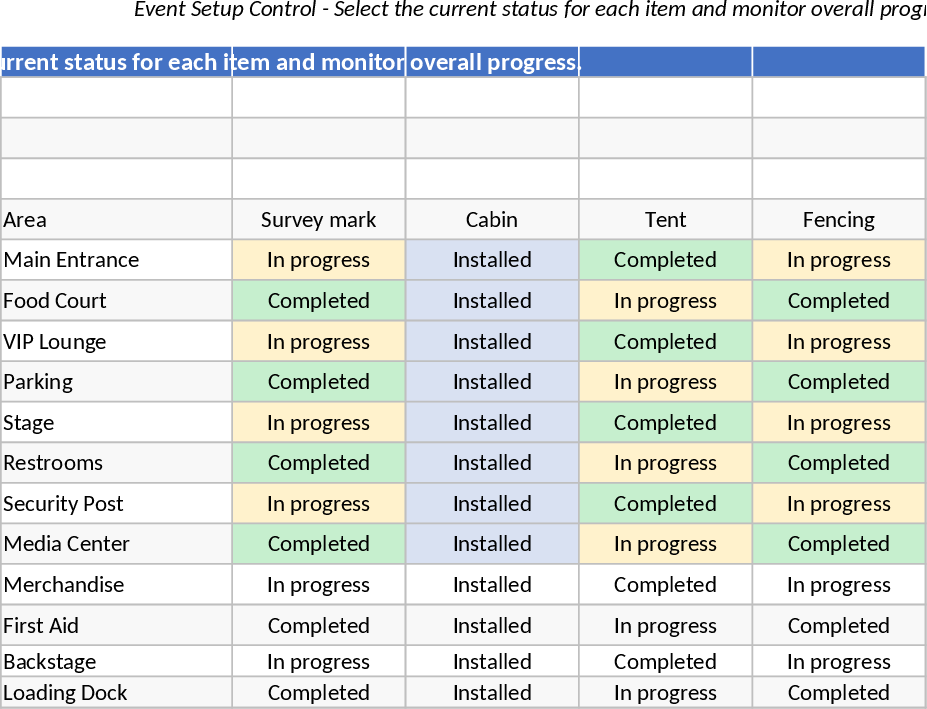
Task: Click the VIP Lounge Fencing status cell
Action: 838,342
